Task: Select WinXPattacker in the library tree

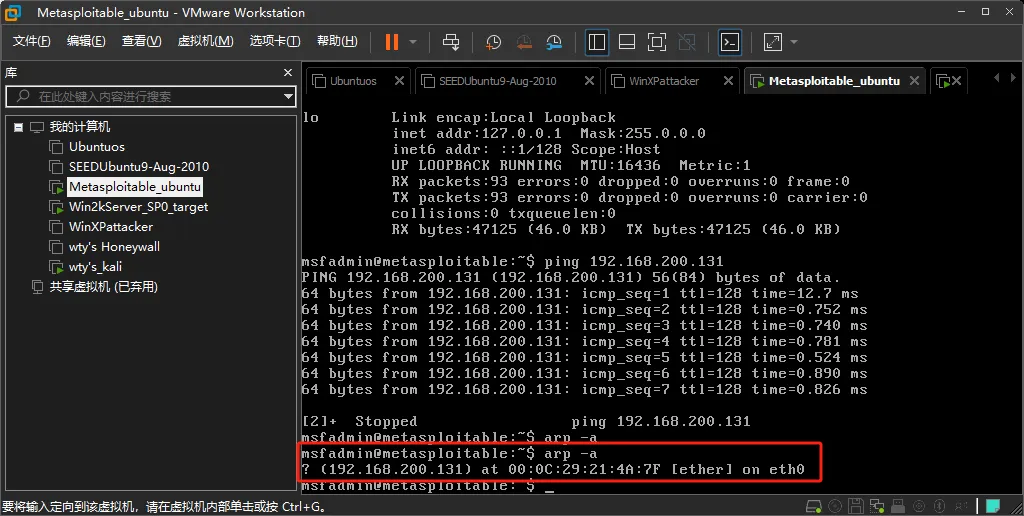Action: click(x=111, y=227)
